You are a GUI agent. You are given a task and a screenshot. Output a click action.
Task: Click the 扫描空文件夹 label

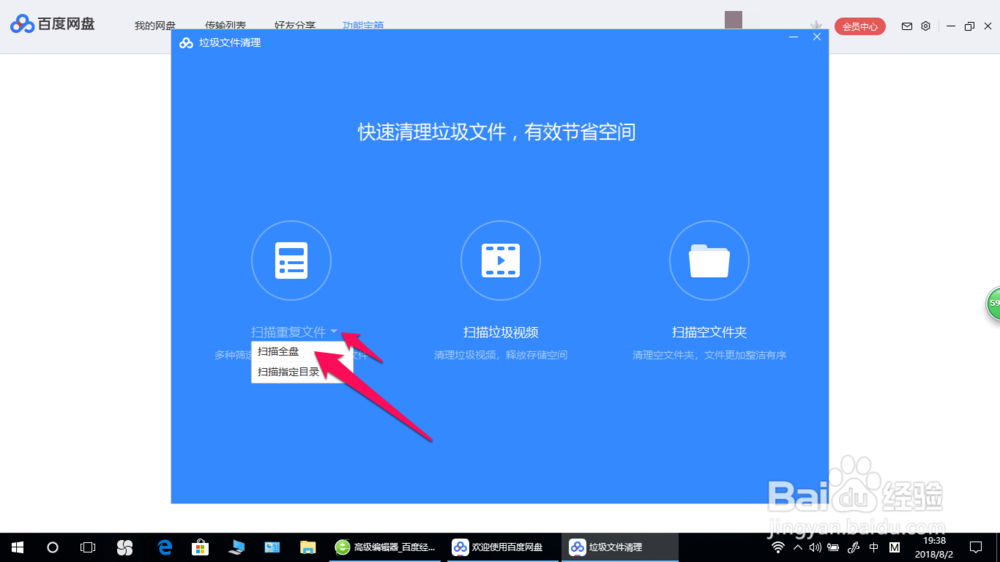709,332
